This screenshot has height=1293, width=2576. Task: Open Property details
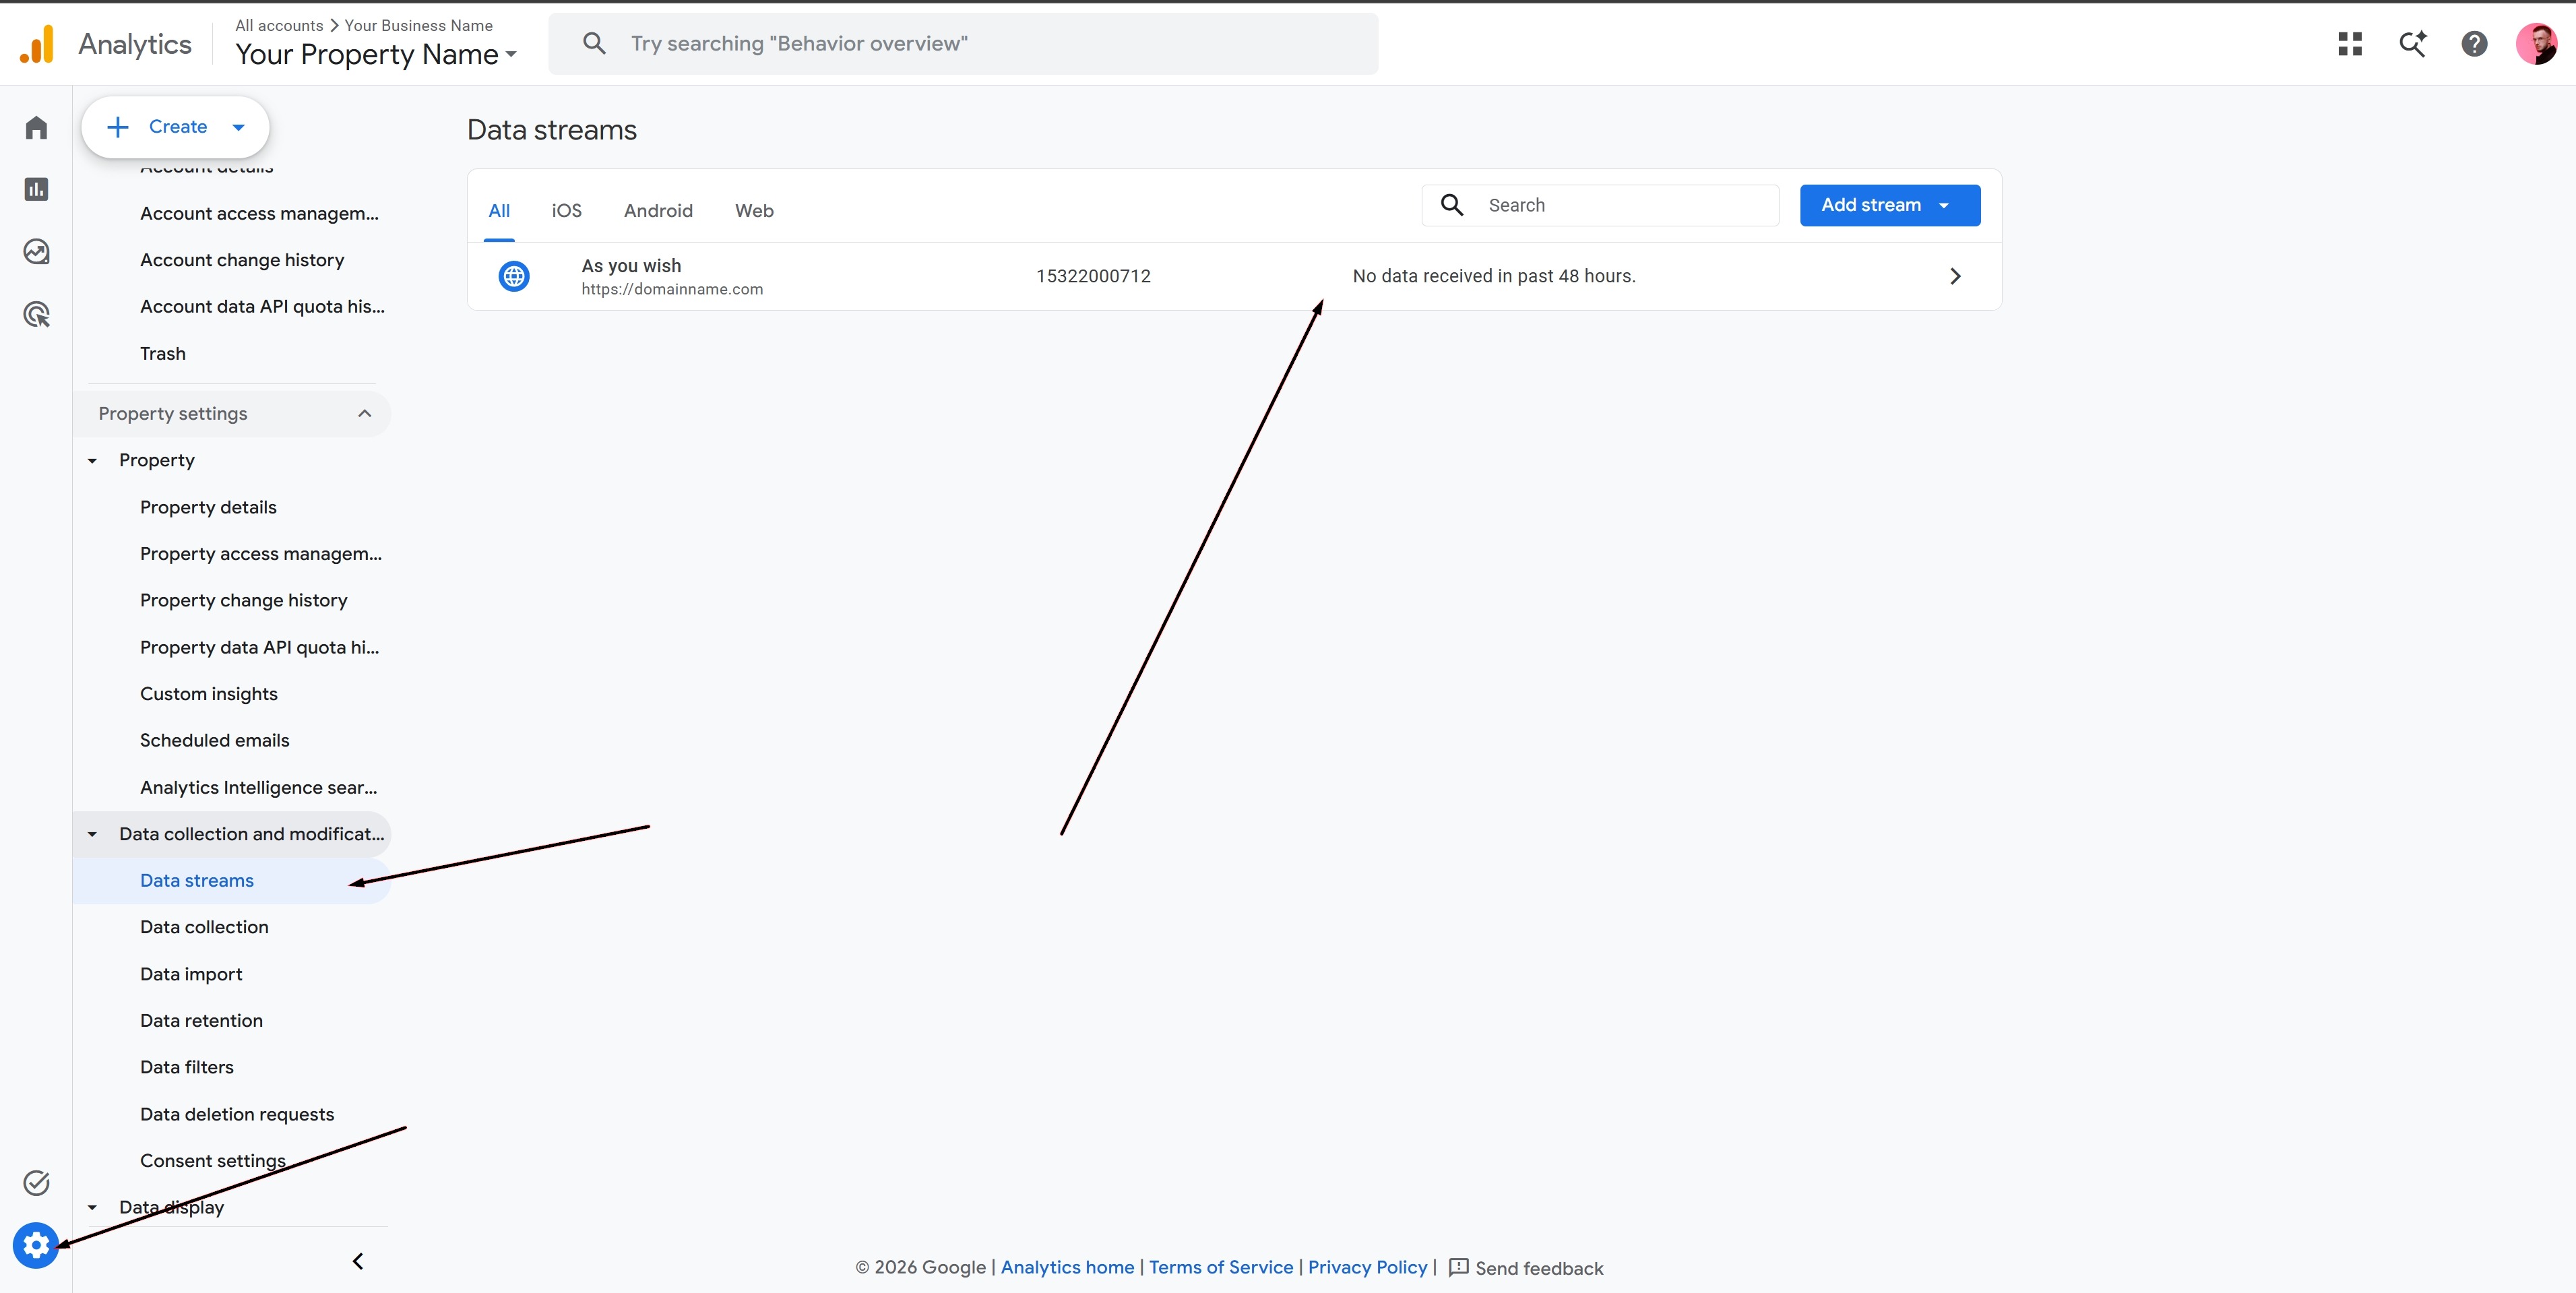click(x=208, y=507)
